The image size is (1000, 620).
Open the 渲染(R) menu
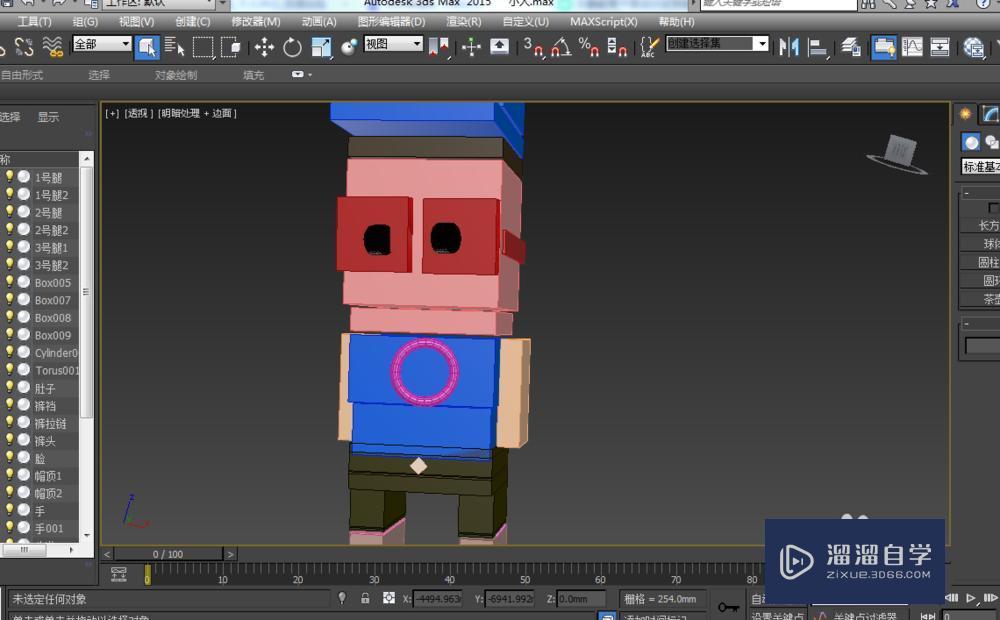pos(463,21)
